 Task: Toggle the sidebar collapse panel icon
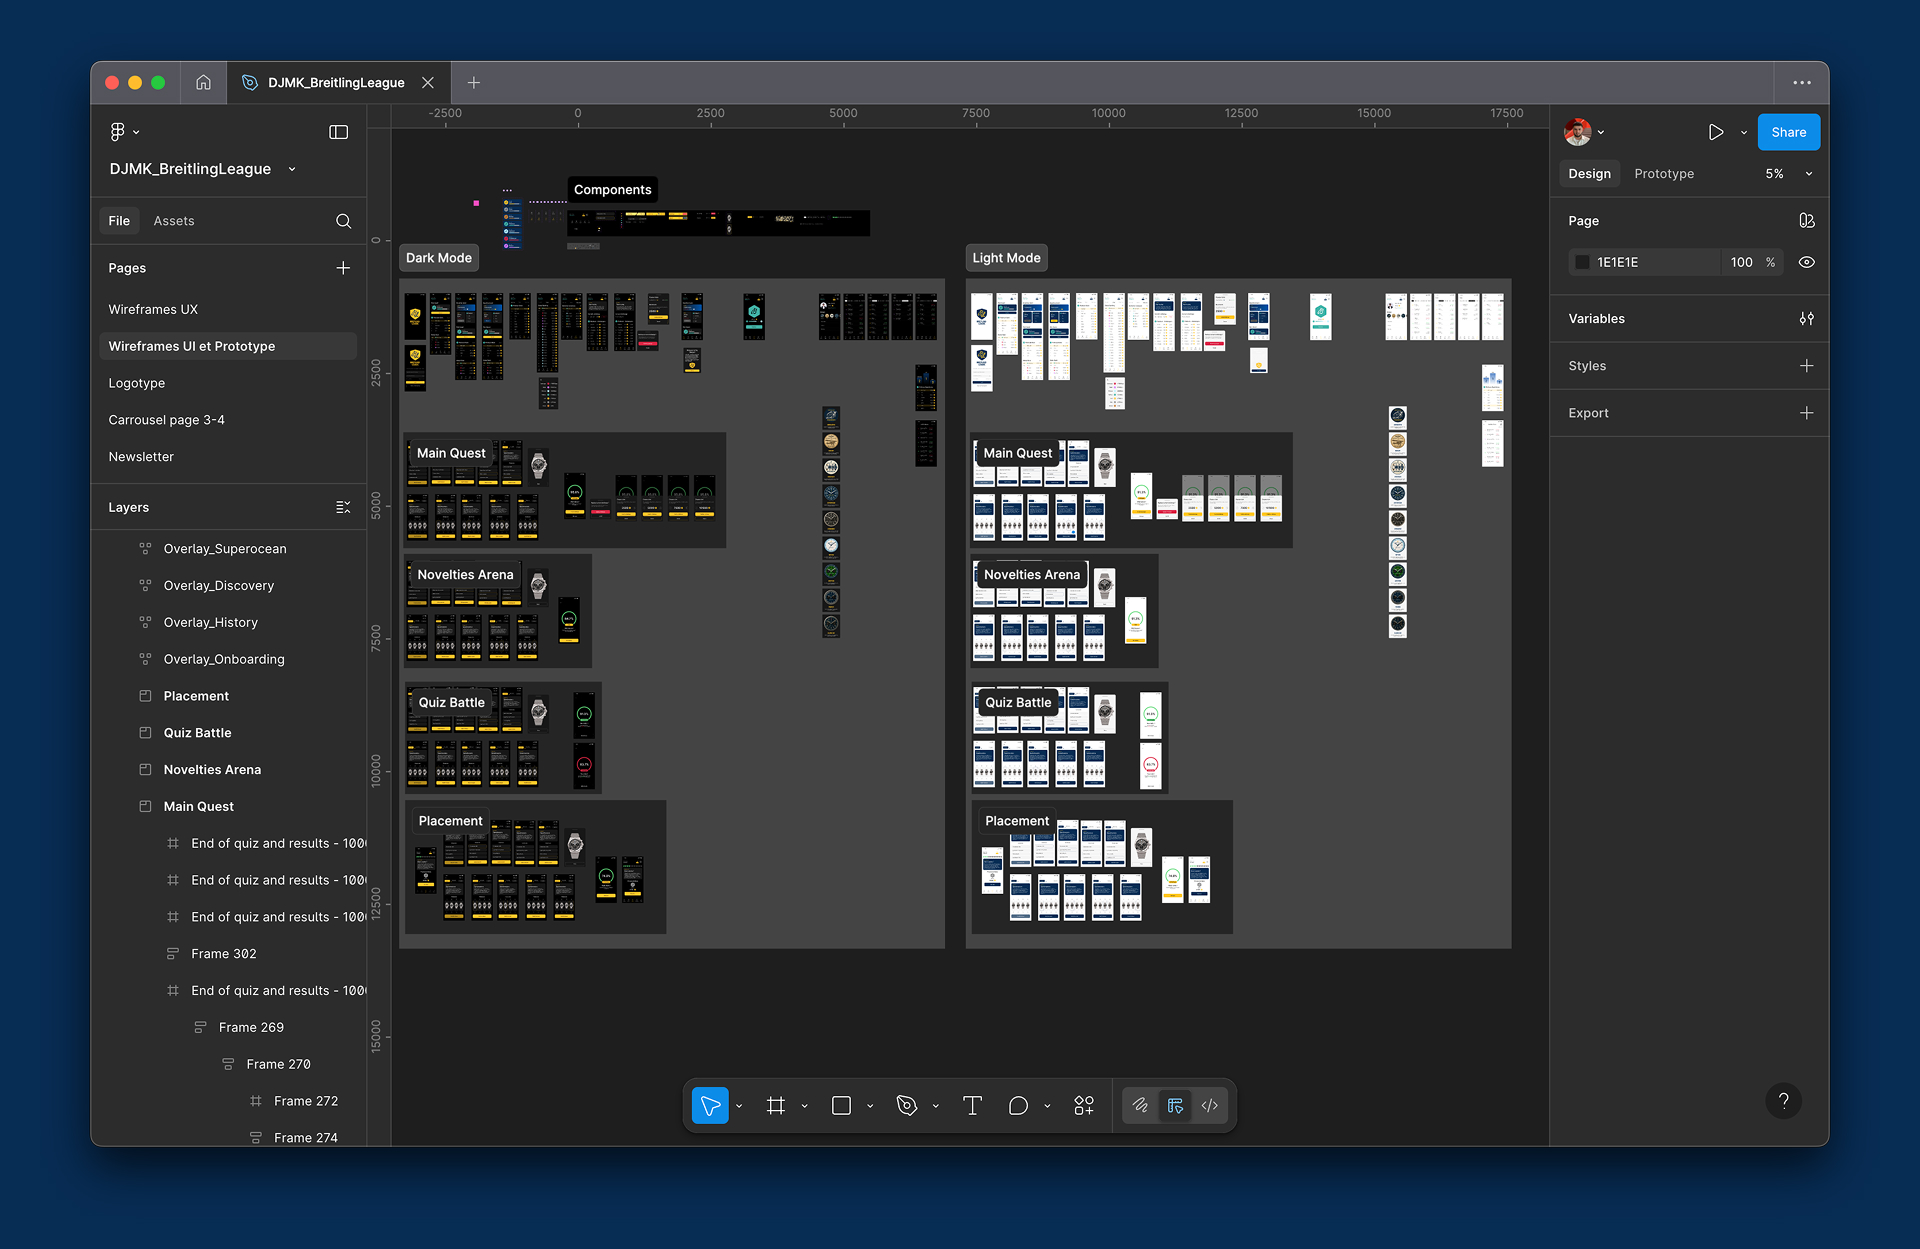pyautogui.click(x=338, y=132)
